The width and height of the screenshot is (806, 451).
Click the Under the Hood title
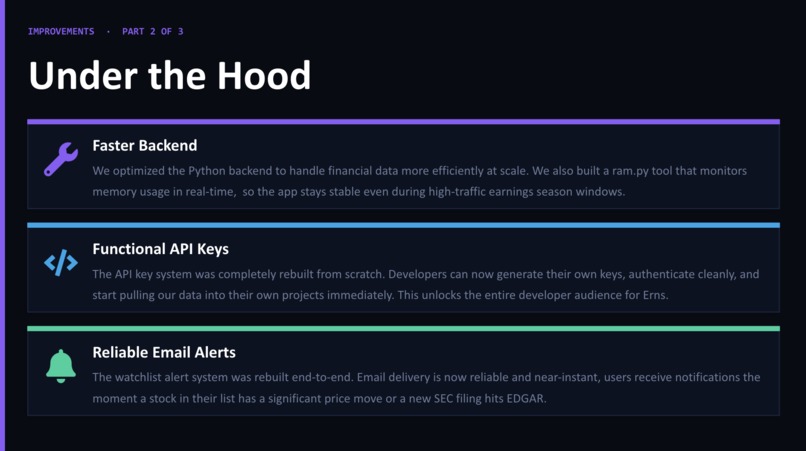coord(170,76)
